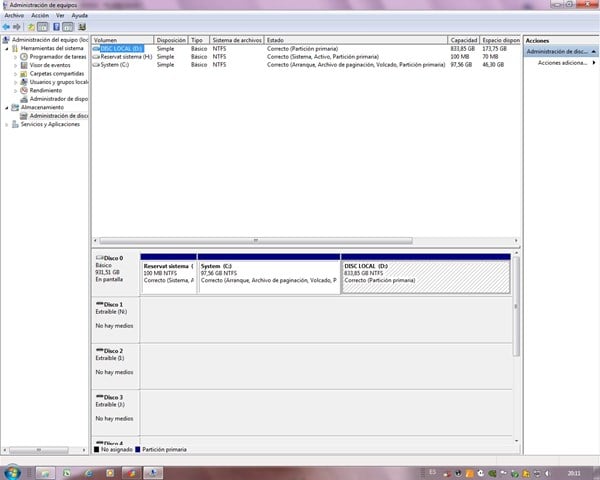This screenshot has height=480, width=600.
Task: Click the 833,85 GB capacity cell
Action: (x=463, y=49)
